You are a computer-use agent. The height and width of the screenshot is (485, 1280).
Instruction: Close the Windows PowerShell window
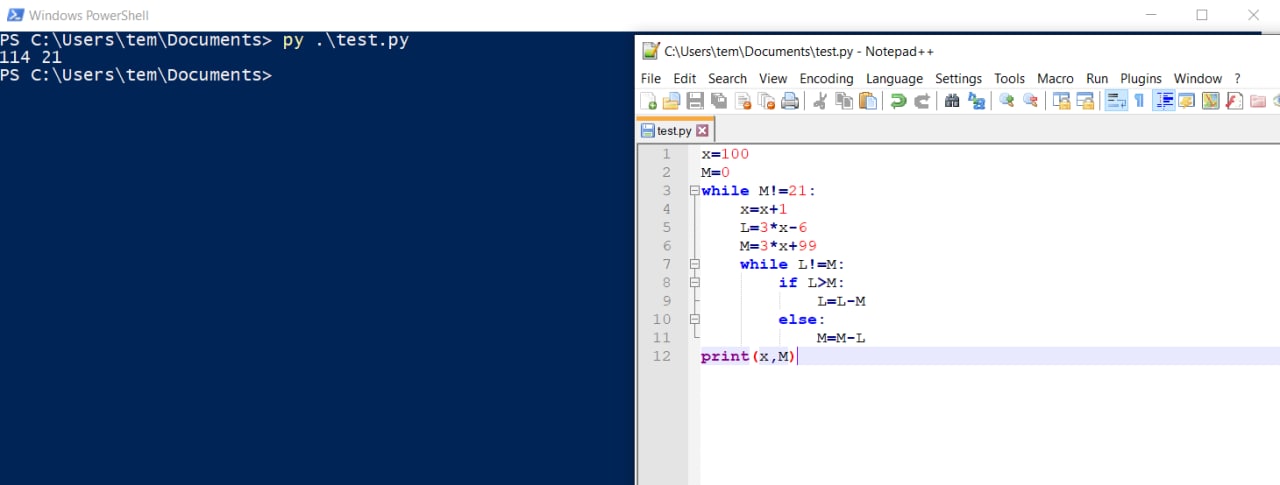pos(1253,15)
